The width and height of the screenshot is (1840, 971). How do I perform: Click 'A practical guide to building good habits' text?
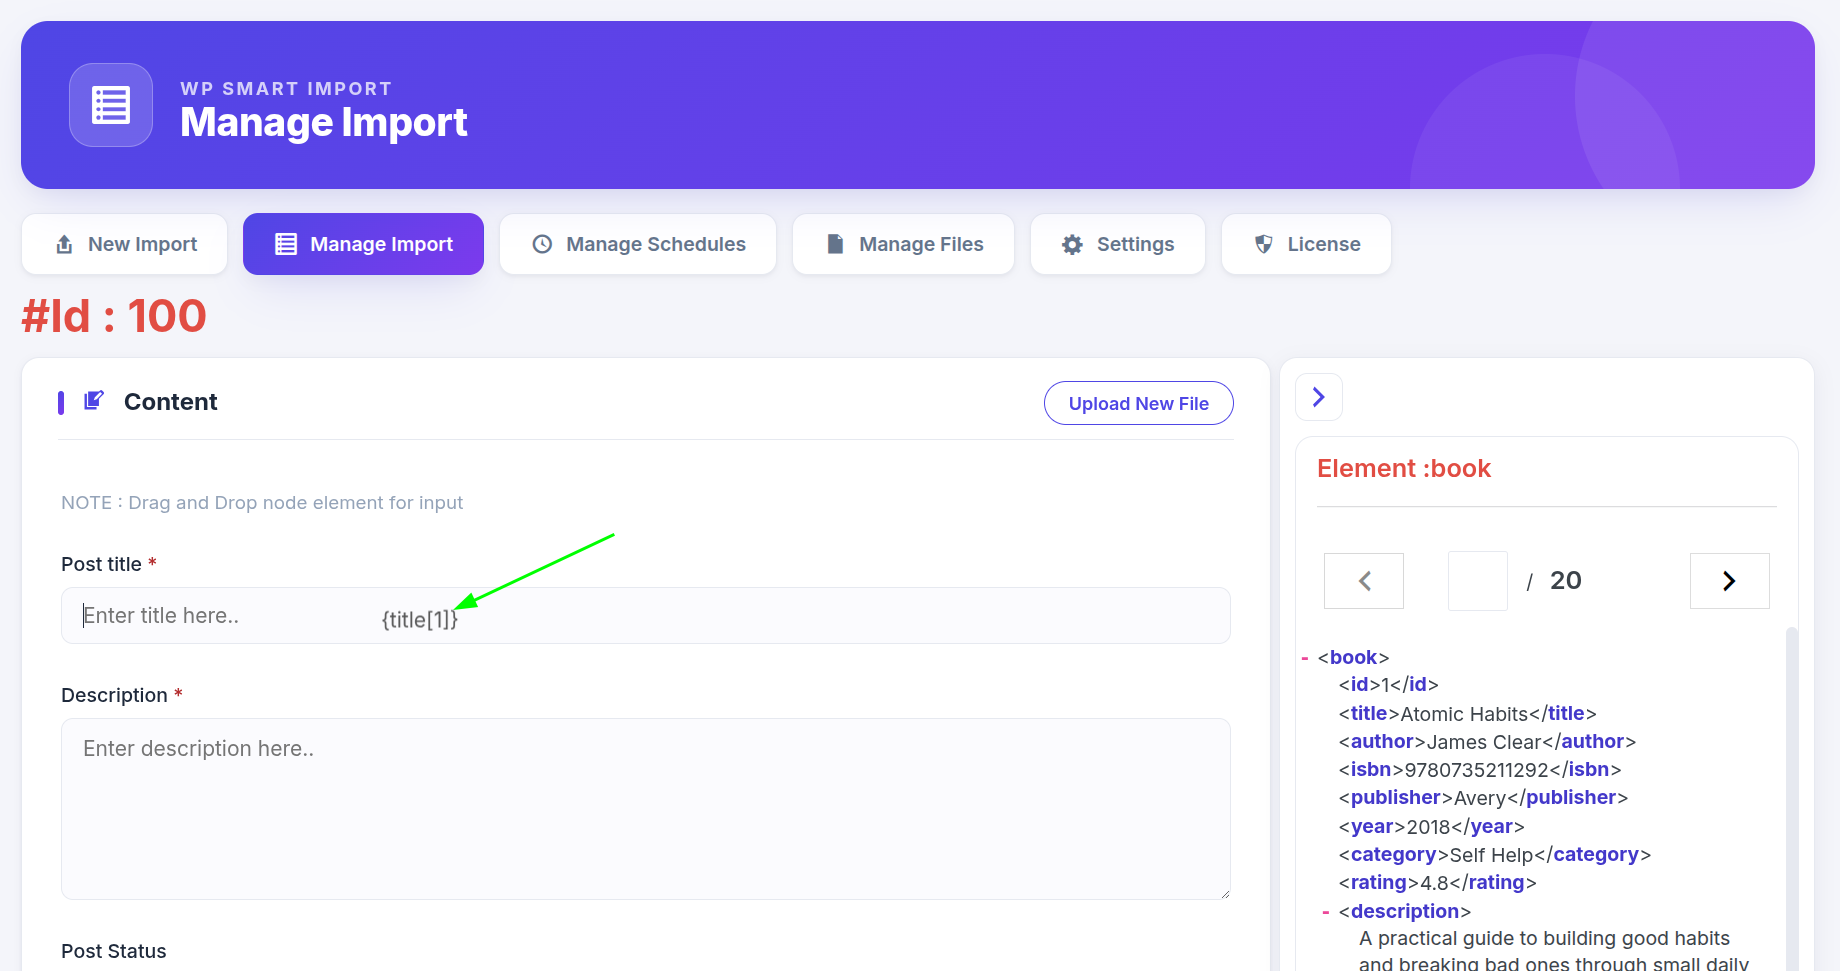1544,939
